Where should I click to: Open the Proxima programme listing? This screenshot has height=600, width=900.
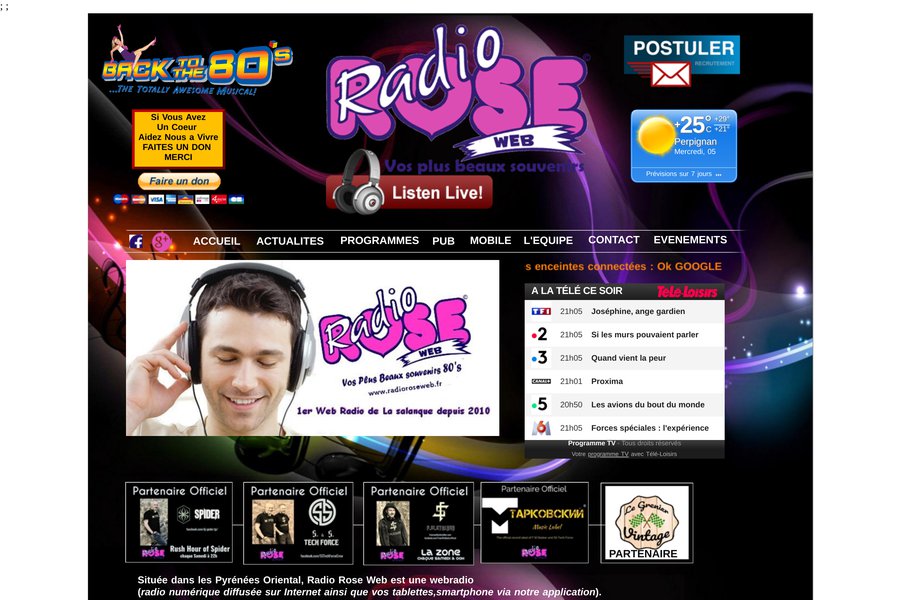click(x=607, y=381)
